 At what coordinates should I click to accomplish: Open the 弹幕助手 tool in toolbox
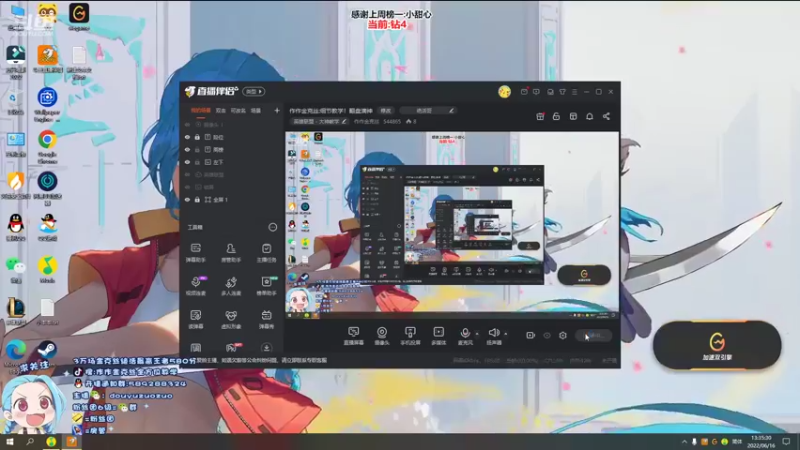(196, 253)
